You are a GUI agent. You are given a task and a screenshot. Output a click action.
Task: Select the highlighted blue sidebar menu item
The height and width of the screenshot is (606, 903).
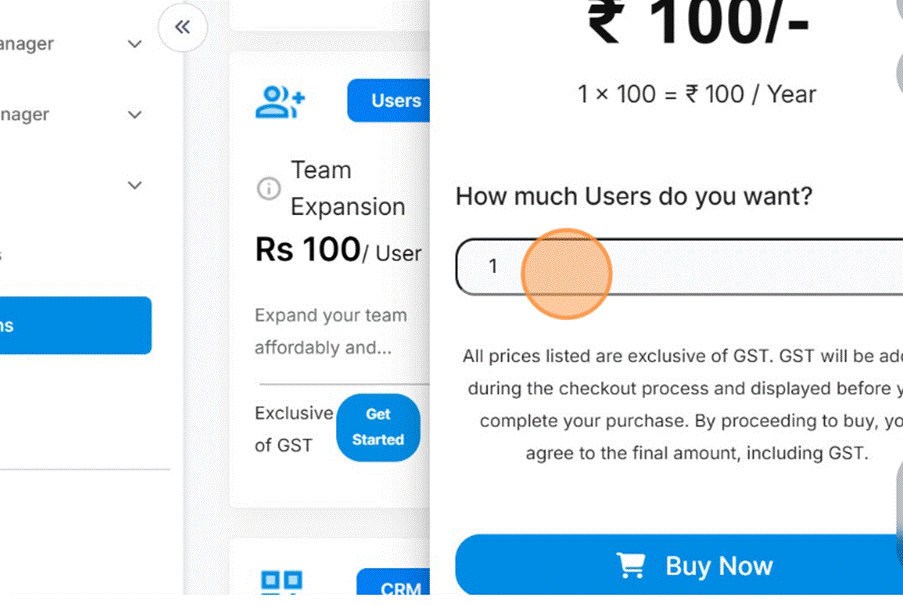click(75, 326)
